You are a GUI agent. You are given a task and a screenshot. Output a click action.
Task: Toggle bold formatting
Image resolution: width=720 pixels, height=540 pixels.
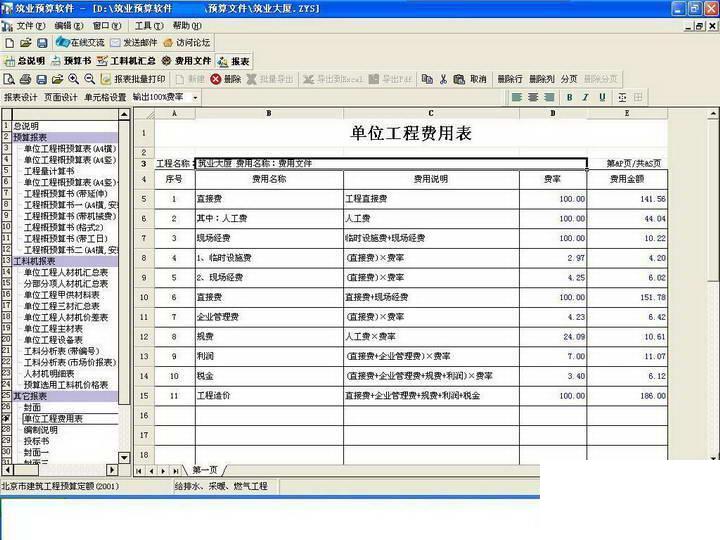(569, 97)
